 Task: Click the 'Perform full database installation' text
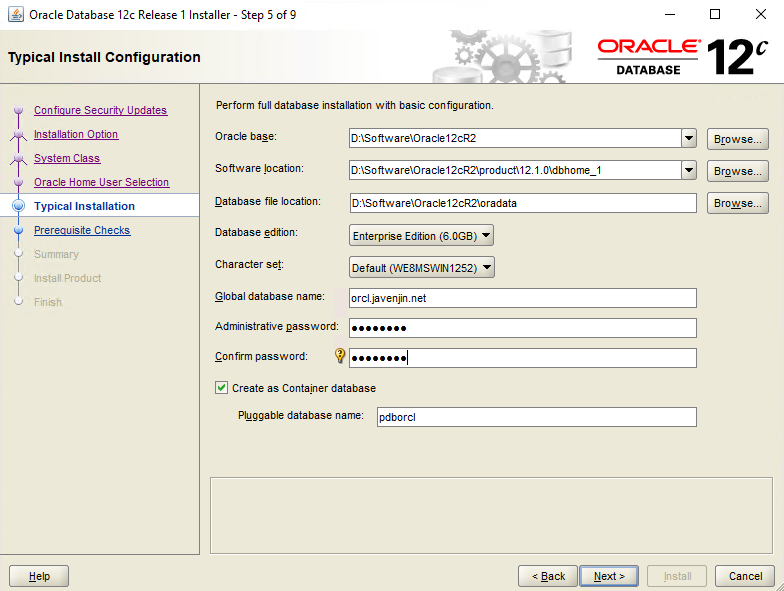[x=354, y=105]
